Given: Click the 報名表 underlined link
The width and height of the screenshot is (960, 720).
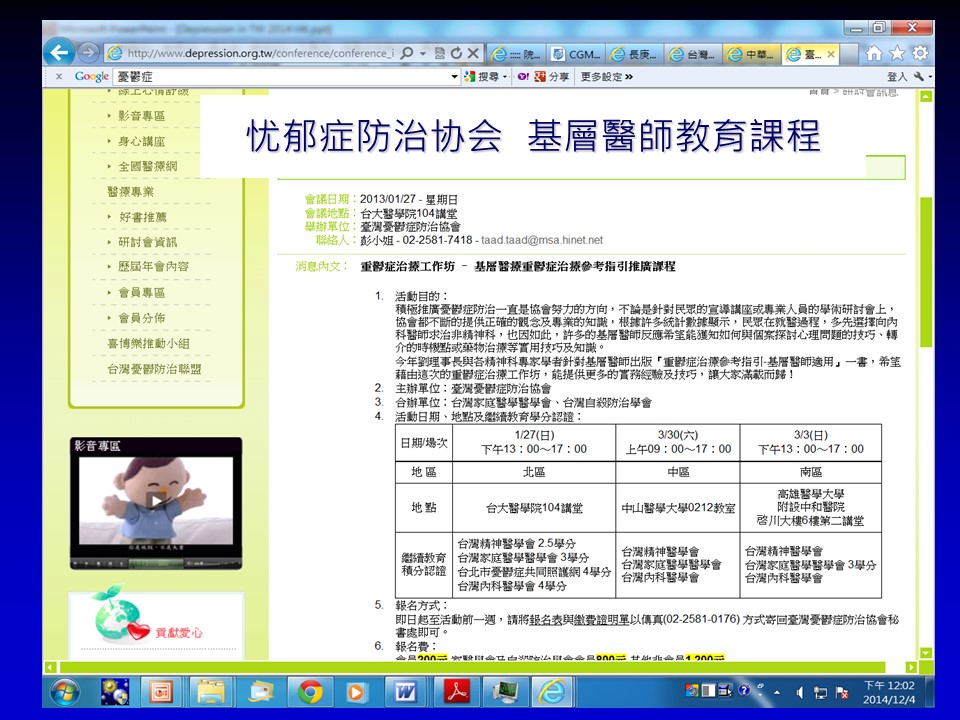Looking at the screenshot, I should click(546, 620).
